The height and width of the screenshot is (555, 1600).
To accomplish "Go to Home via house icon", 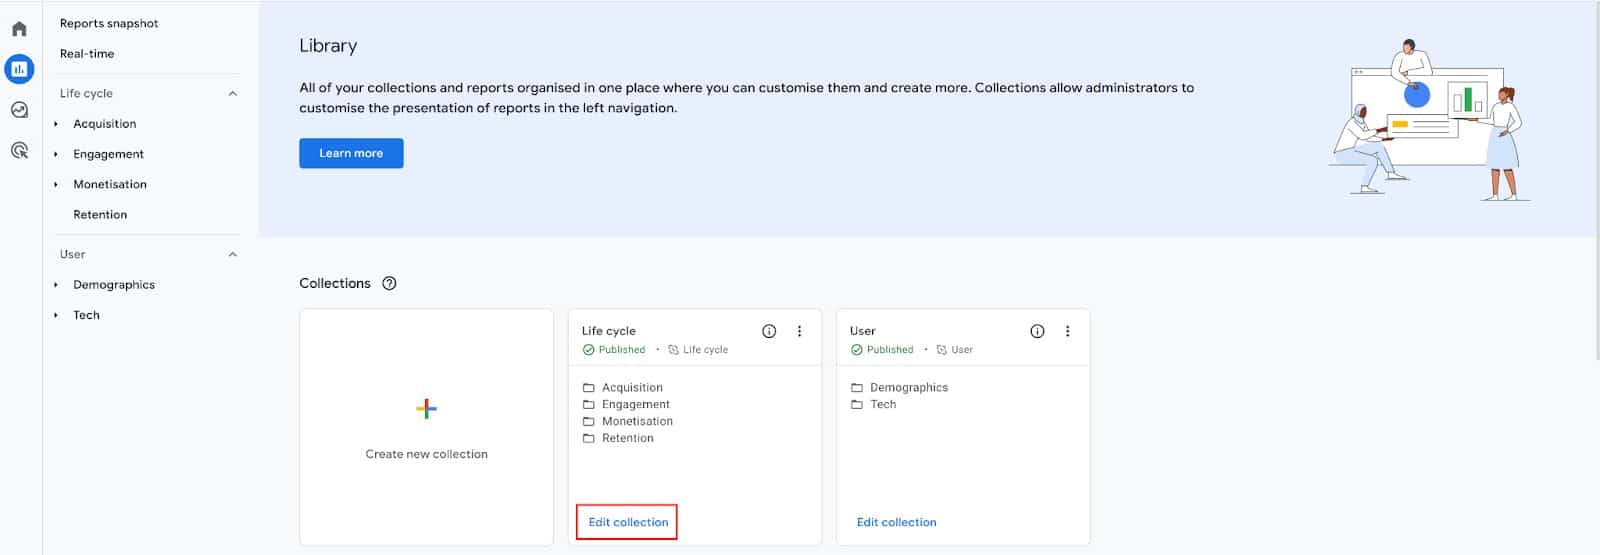I will 19,29.
